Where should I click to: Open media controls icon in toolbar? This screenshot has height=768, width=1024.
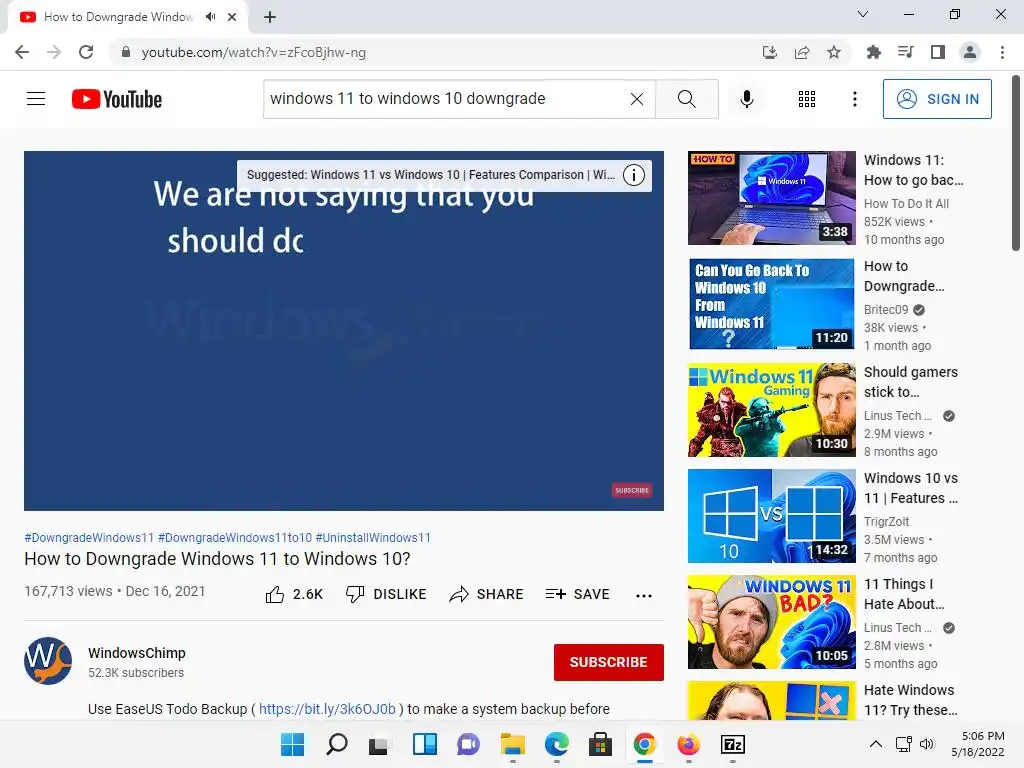coord(905,52)
